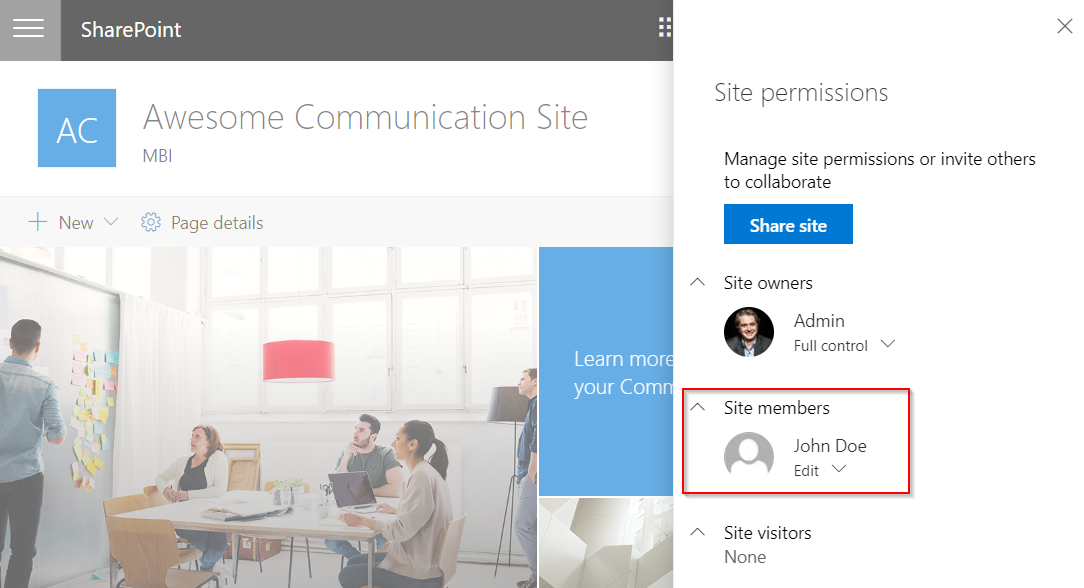The width and height of the screenshot is (1084, 588).
Task: Close the Site permissions panel
Action: click(1064, 27)
